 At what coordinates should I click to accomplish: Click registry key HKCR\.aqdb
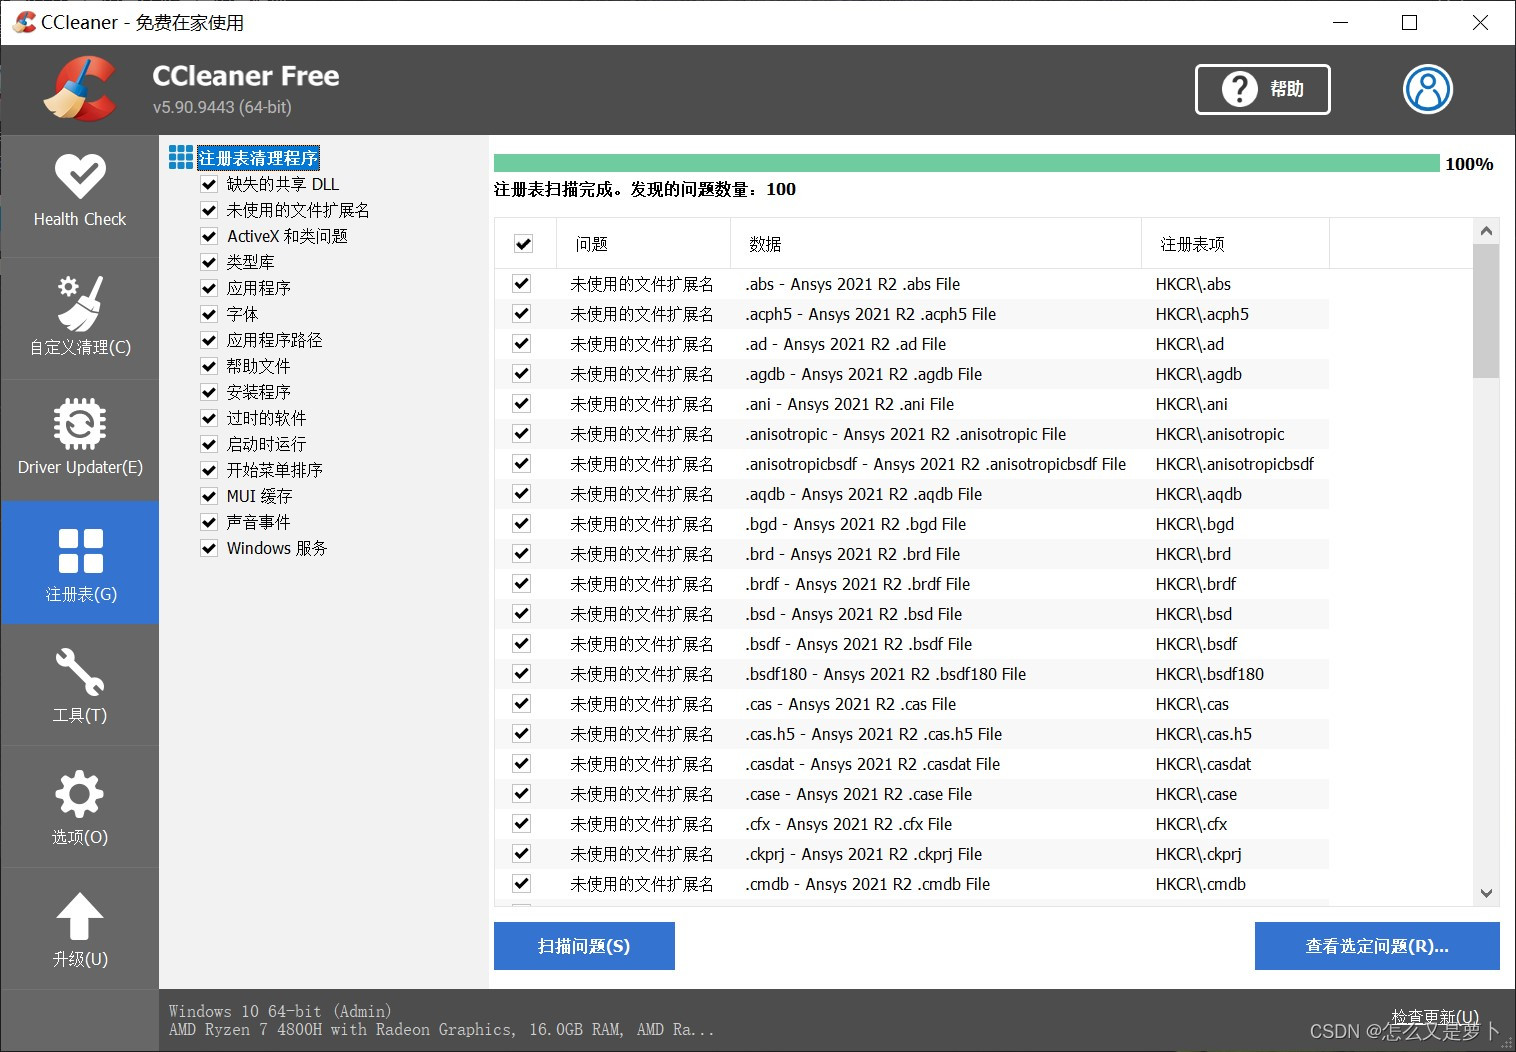click(x=1198, y=494)
